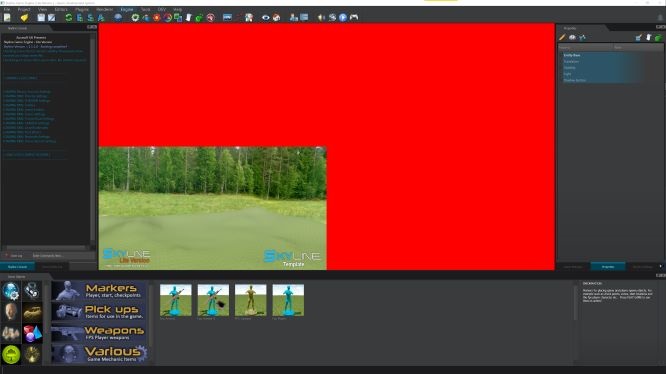Open the File menu

click(7, 9)
